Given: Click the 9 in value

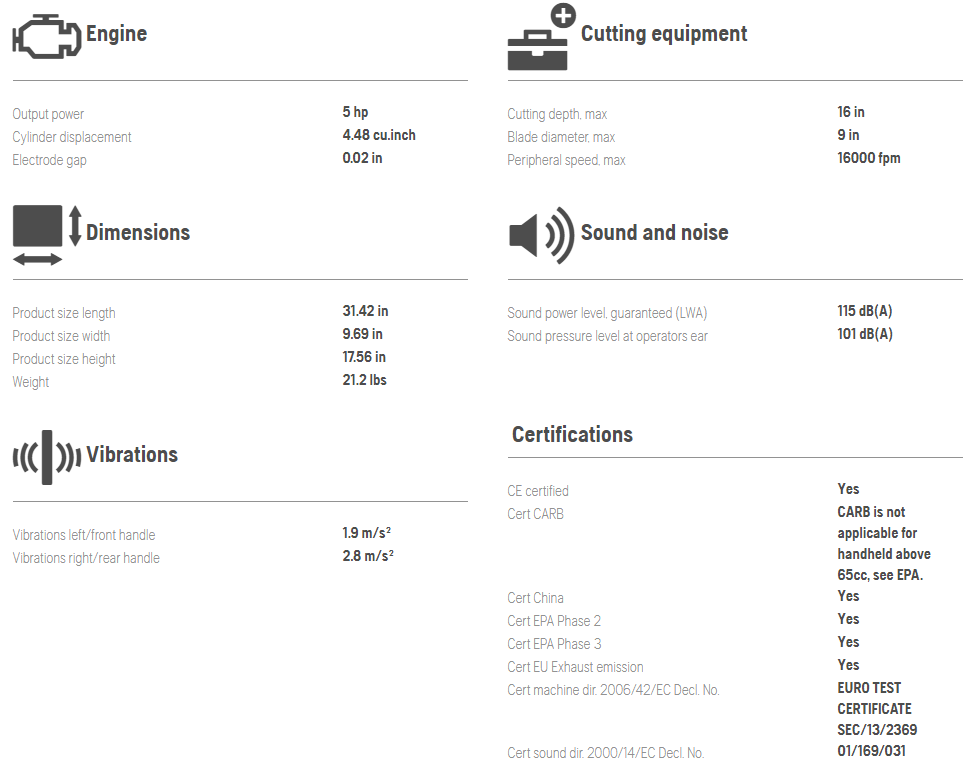Looking at the screenshot, I should [849, 135].
